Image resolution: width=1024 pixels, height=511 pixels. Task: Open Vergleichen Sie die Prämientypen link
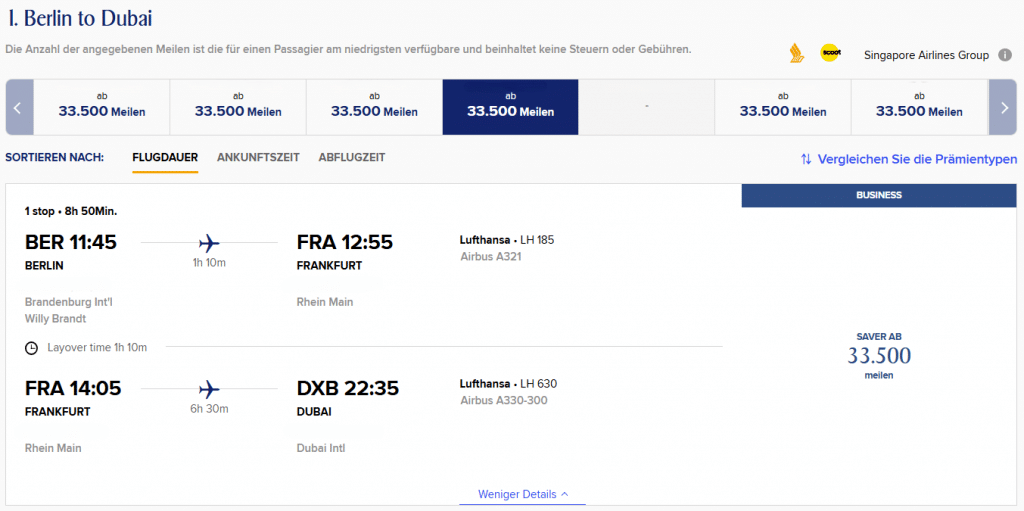pyautogui.click(x=917, y=159)
